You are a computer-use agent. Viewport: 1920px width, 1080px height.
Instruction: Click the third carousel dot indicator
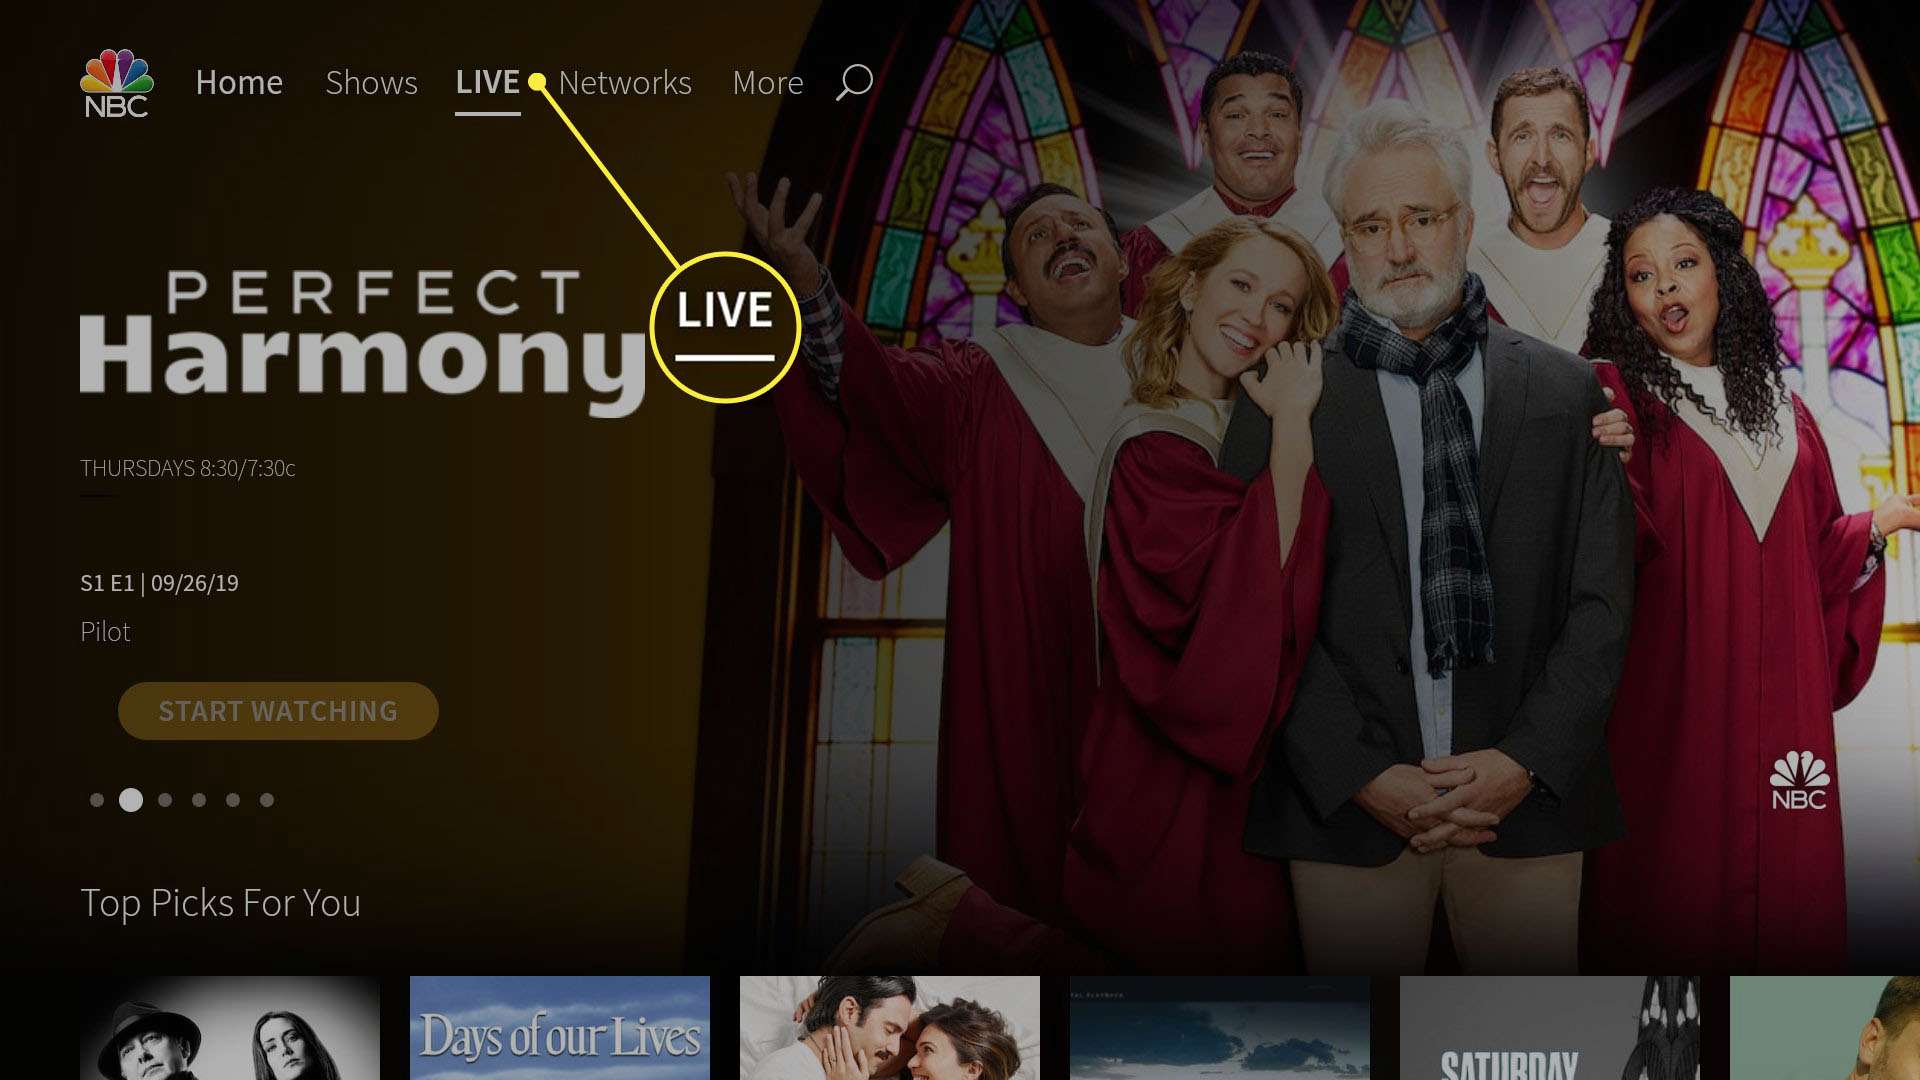(x=165, y=800)
